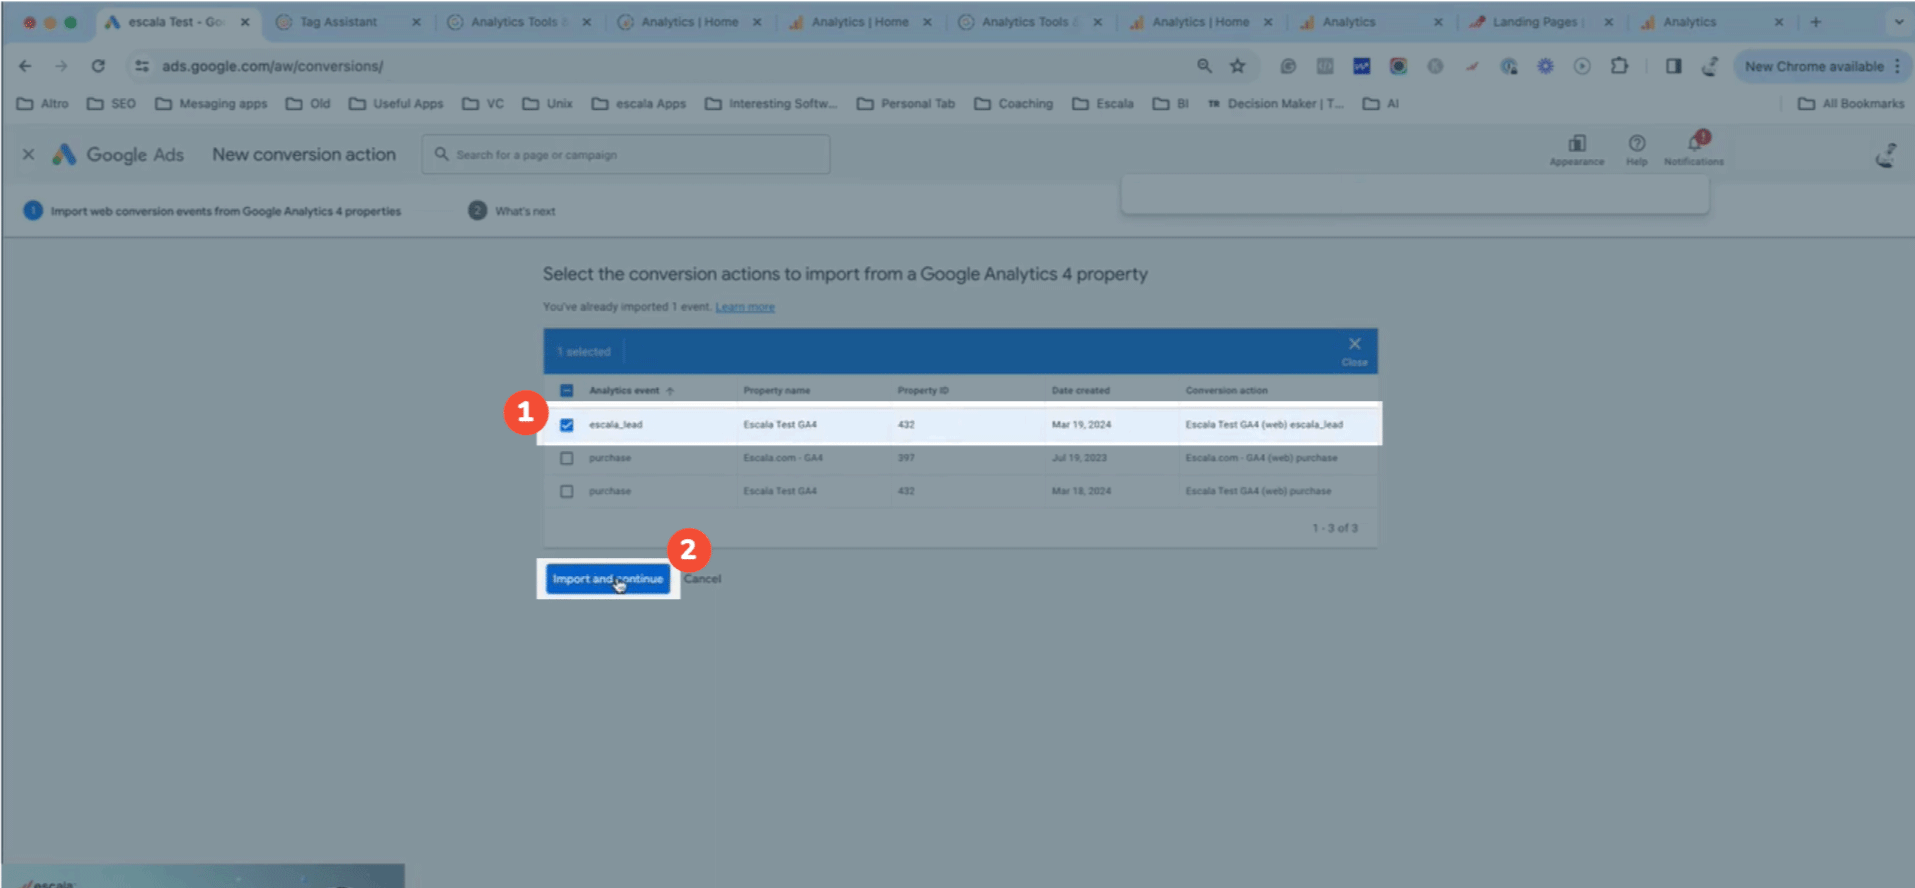
Task: Open the Help icon in Google Ads
Action: point(1637,149)
